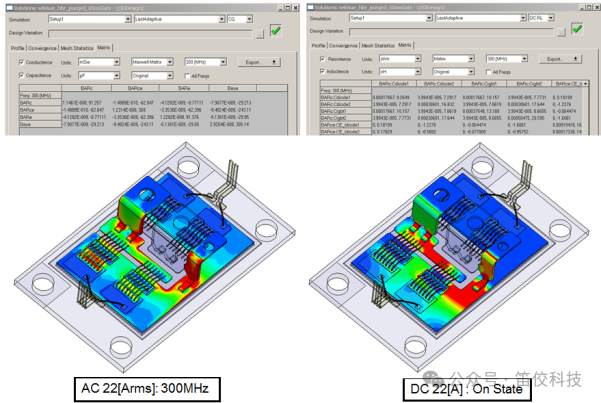The height and width of the screenshot is (403, 601).
Task: Switch to Mesh Statistics tab in CG window
Action: (x=77, y=48)
